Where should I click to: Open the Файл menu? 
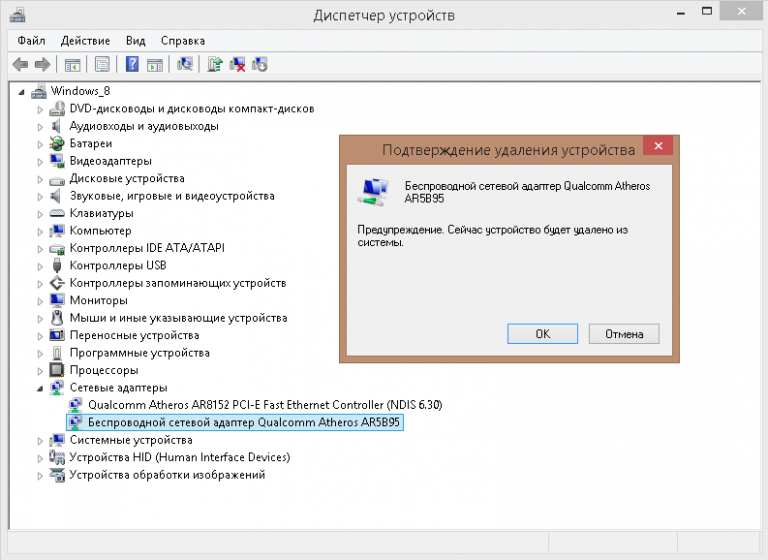(x=31, y=41)
